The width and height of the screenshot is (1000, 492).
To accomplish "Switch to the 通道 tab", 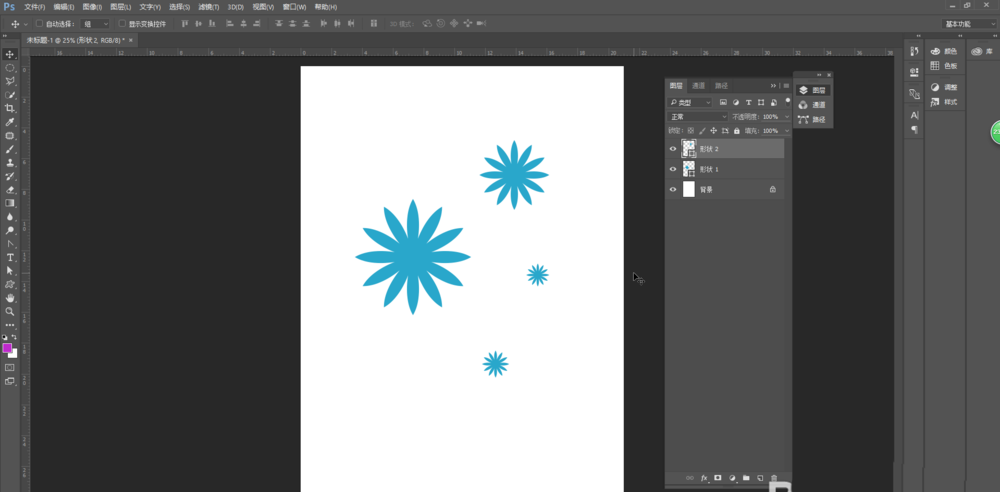I will point(699,86).
